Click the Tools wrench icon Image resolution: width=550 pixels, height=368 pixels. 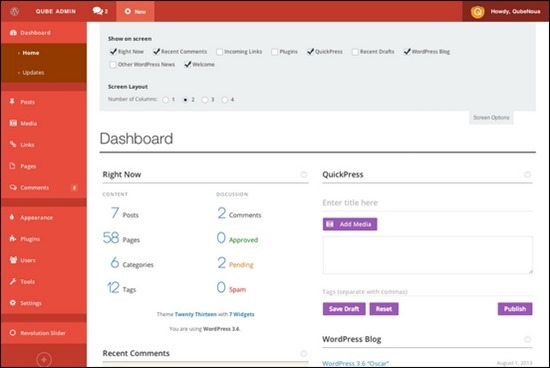coord(13,281)
